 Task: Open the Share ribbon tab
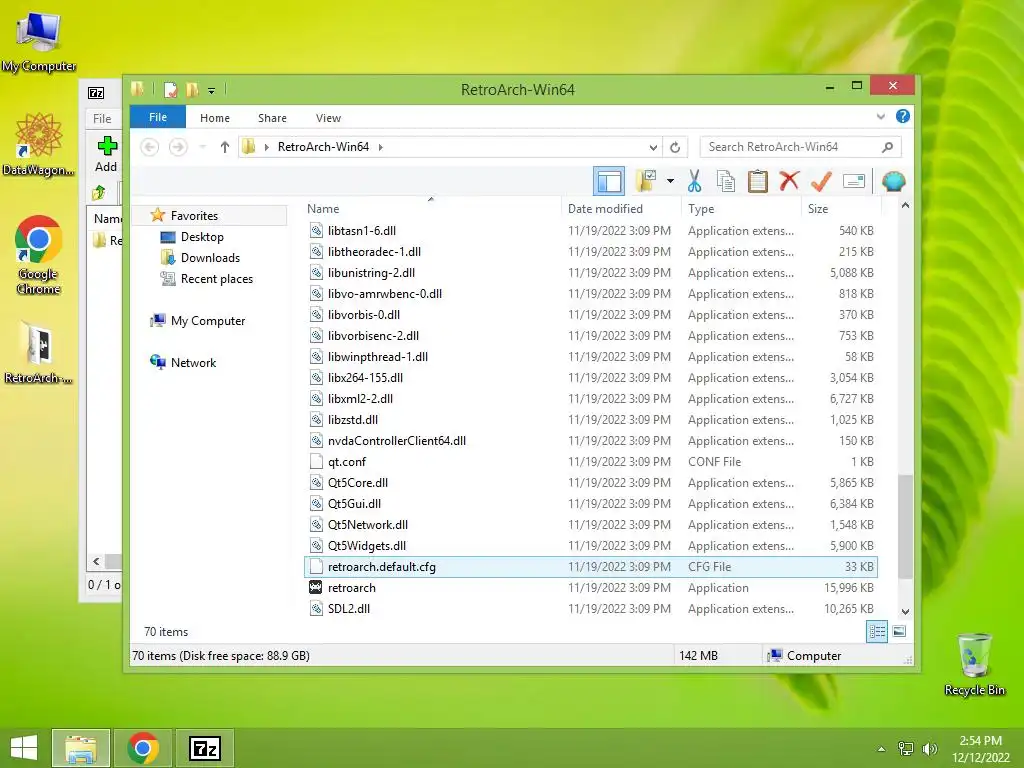(x=272, y=118)
